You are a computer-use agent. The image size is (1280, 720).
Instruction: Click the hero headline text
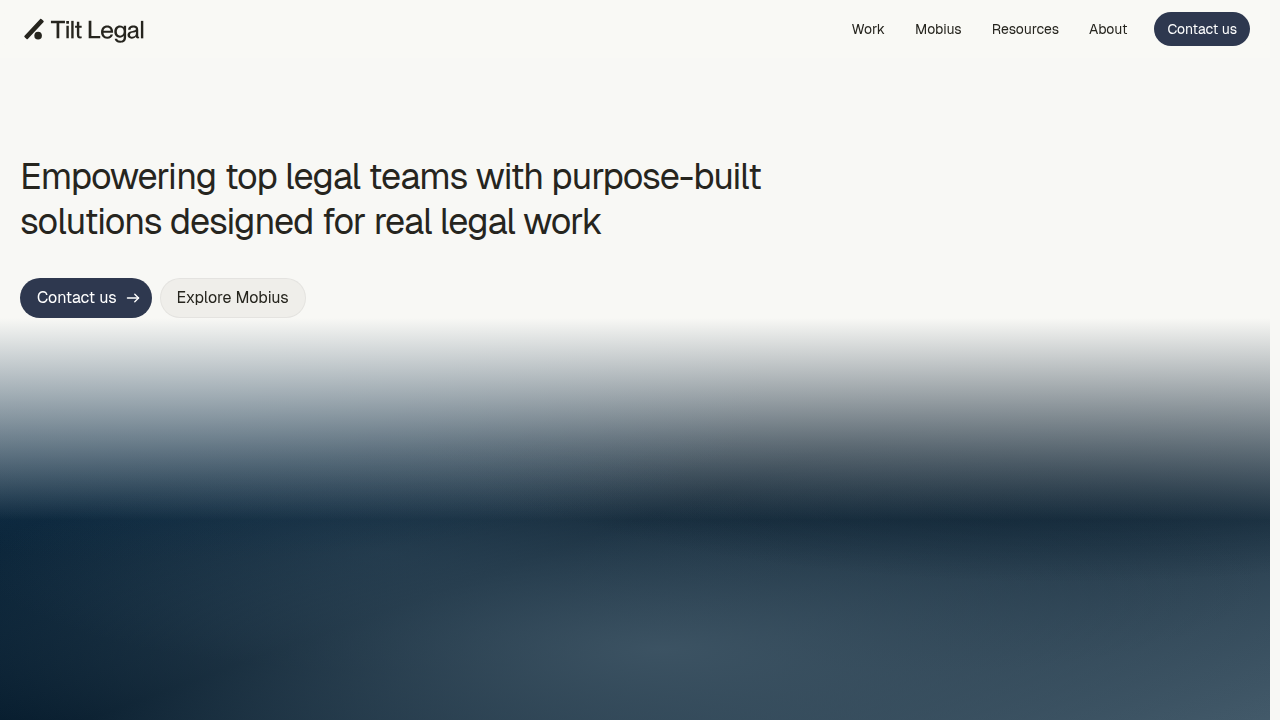391,199
